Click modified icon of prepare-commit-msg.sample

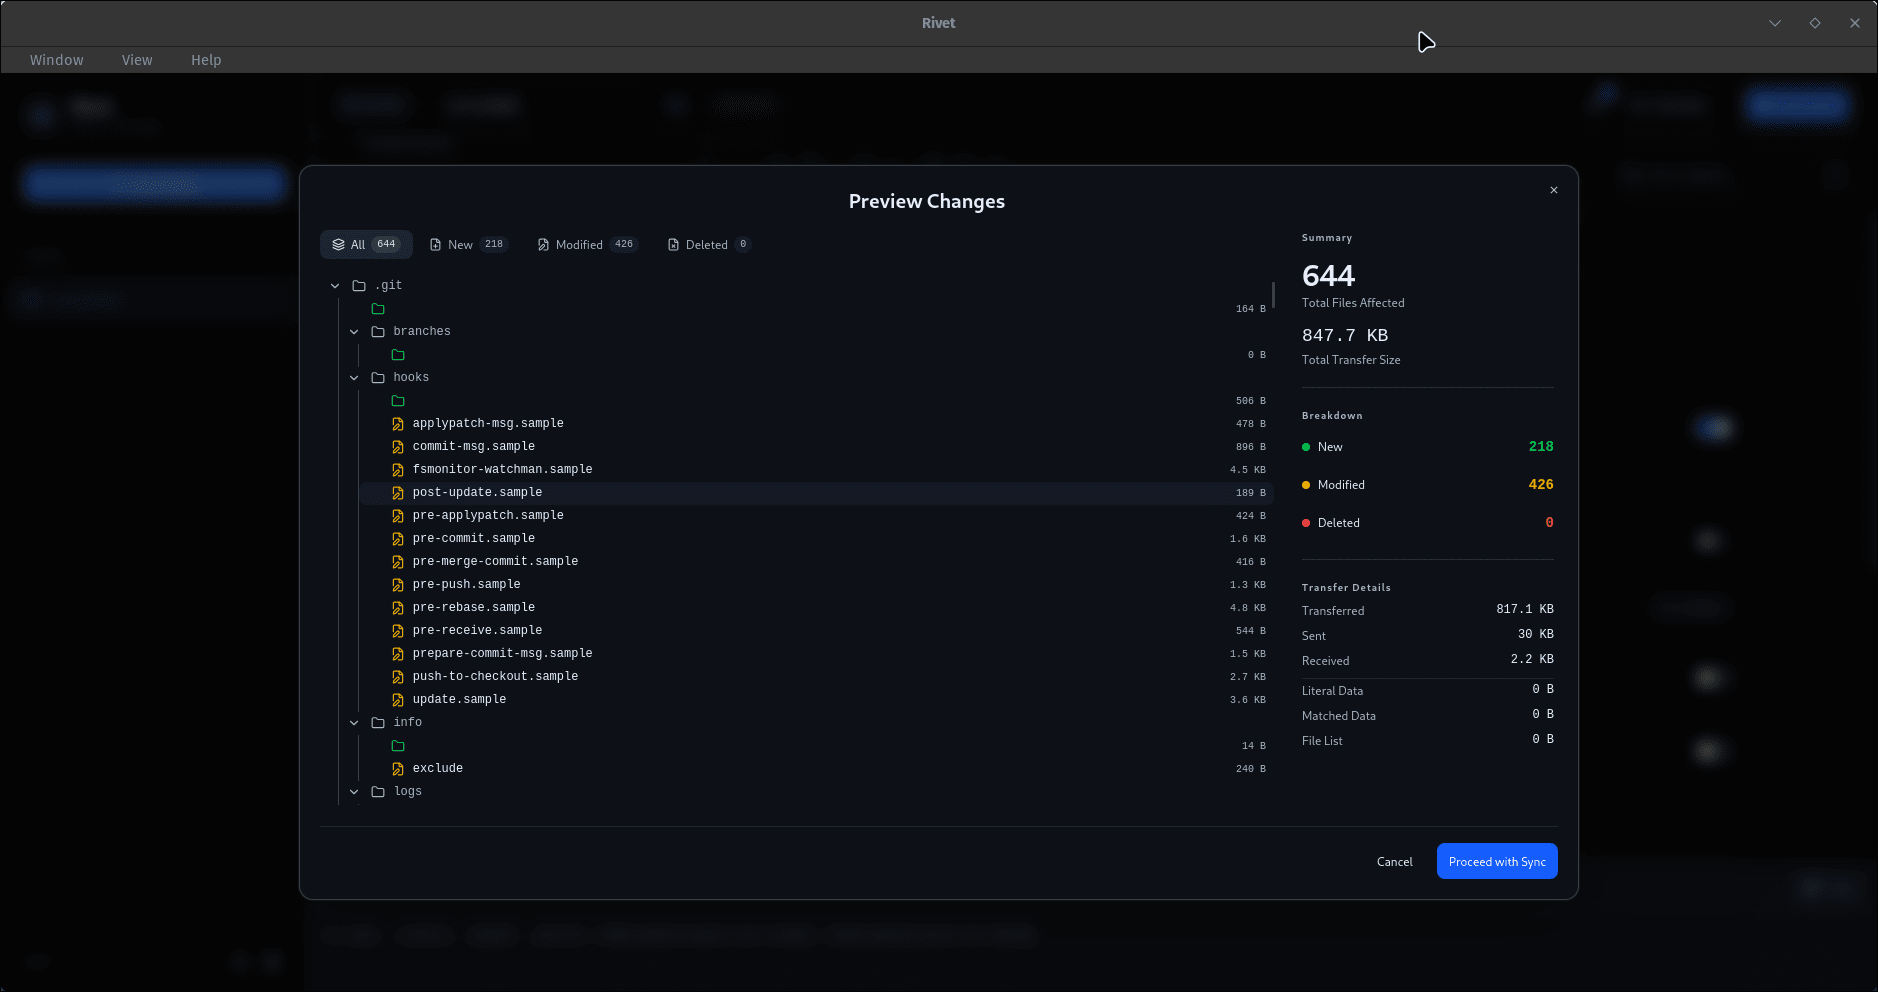coord(398,654)
